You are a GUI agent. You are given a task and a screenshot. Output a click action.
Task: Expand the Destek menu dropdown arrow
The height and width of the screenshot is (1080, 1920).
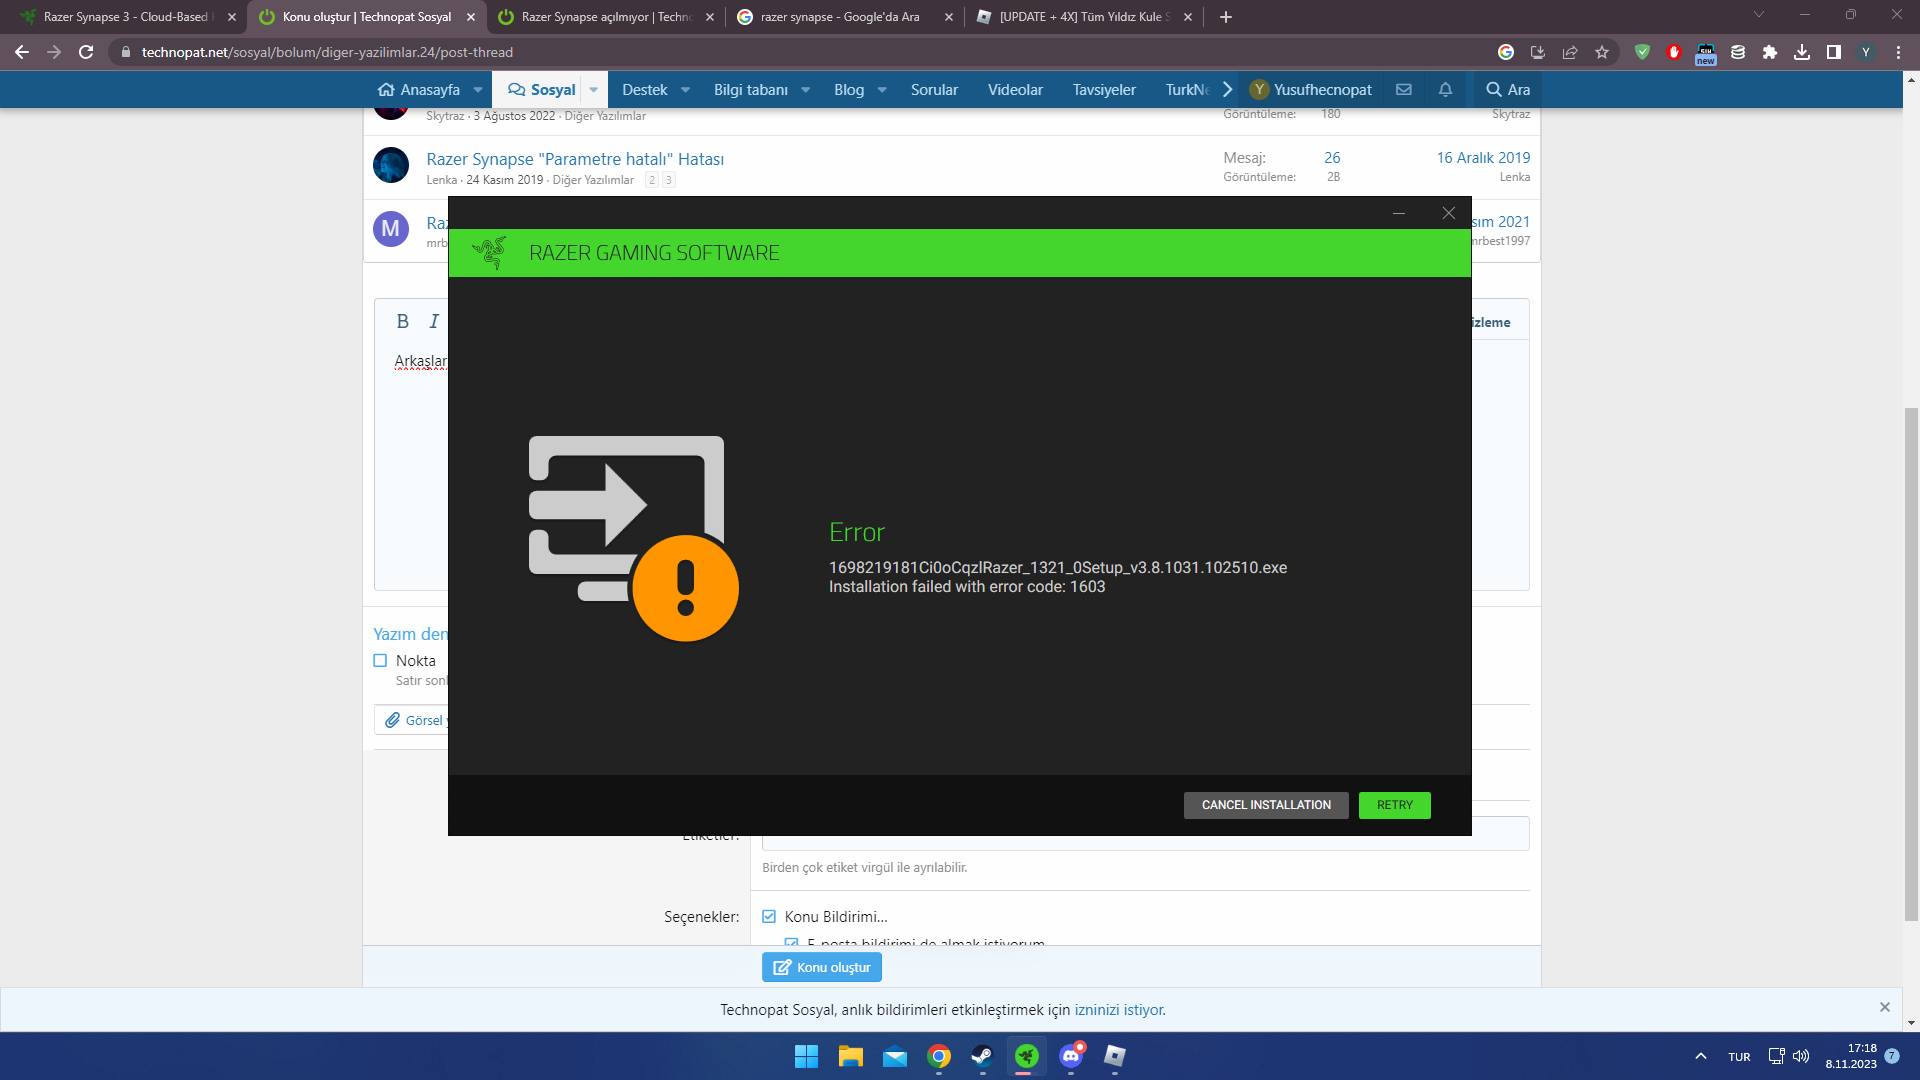[685, 90]
